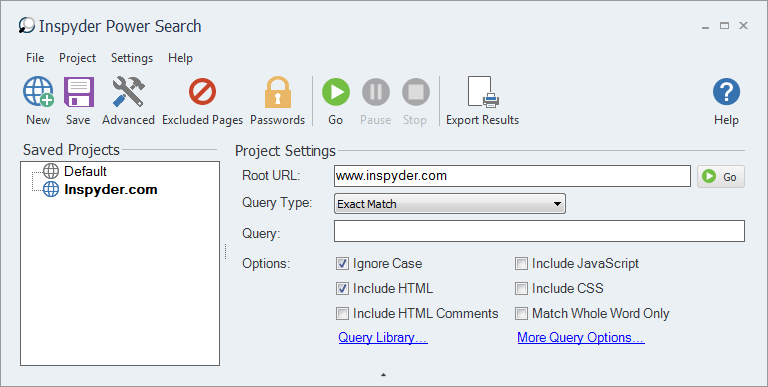The width and height of the screenshot is (768, 387).
Task: Open the Project menu
Action: click(77, 58)
